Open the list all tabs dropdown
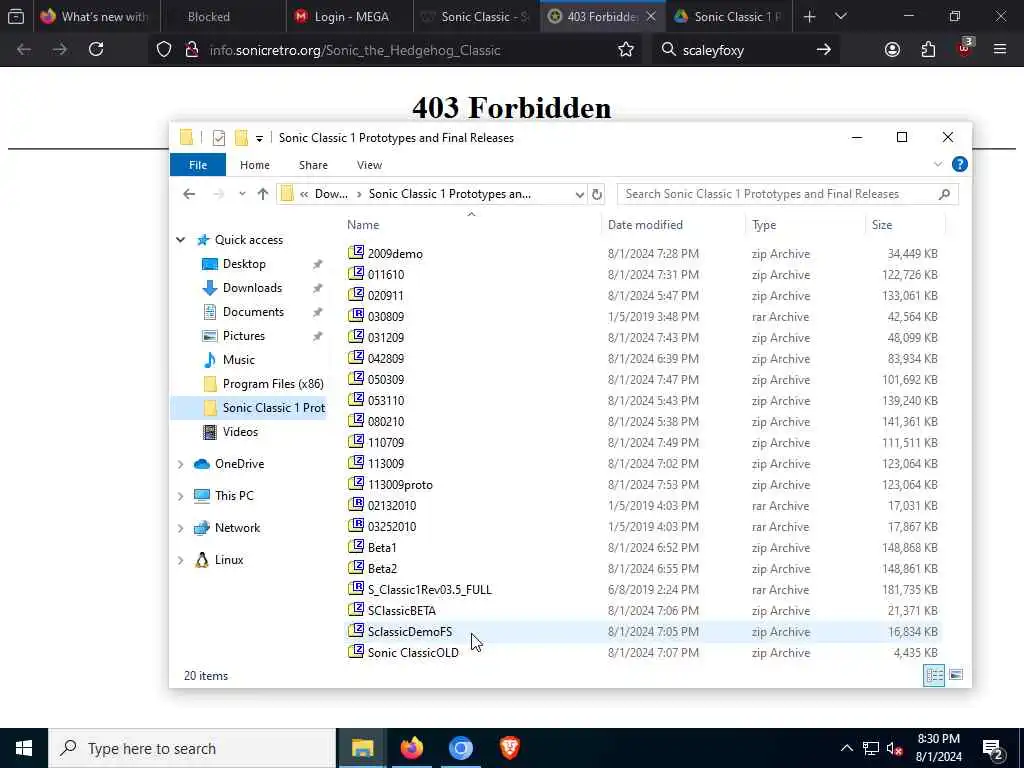Viewport: 1024px width, 768px height. pyautogui.click(x=841, y=17)
